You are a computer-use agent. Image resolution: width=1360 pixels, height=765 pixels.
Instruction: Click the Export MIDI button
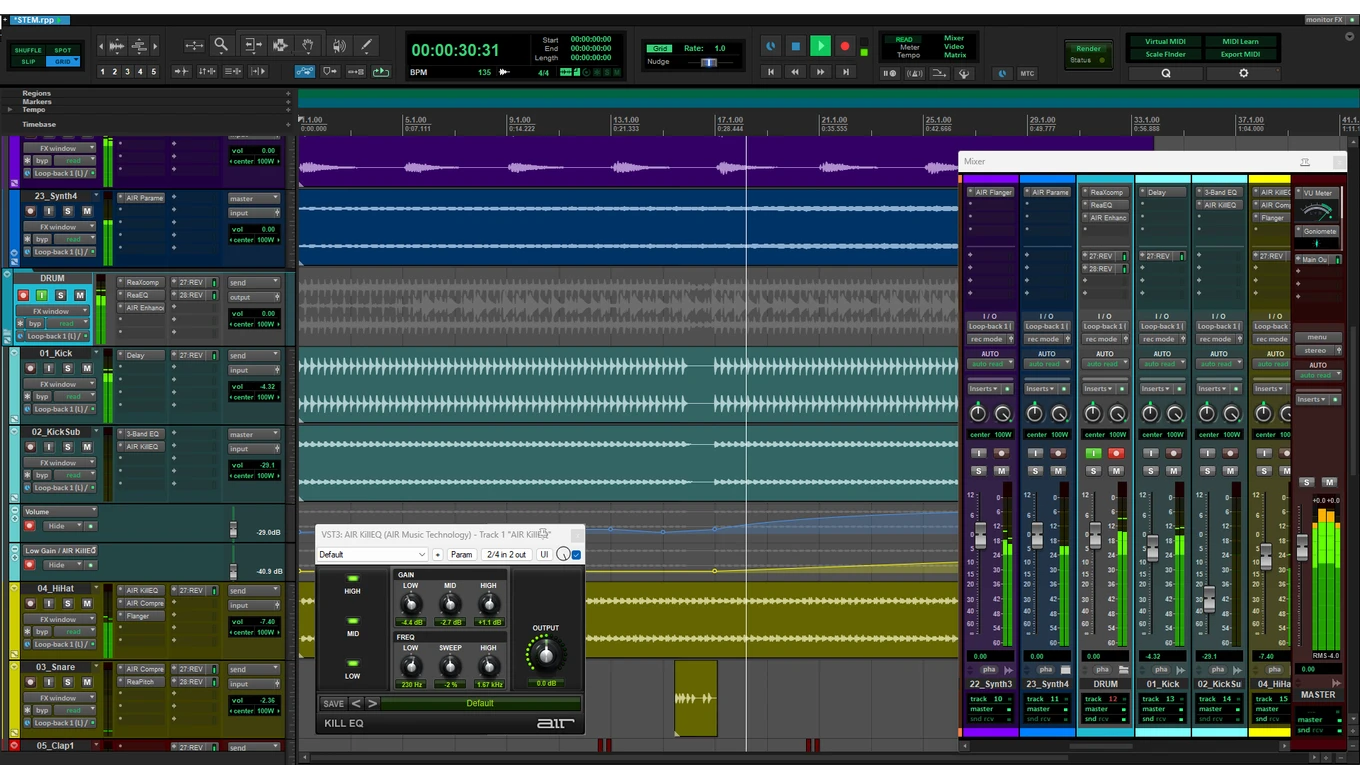1240,54
